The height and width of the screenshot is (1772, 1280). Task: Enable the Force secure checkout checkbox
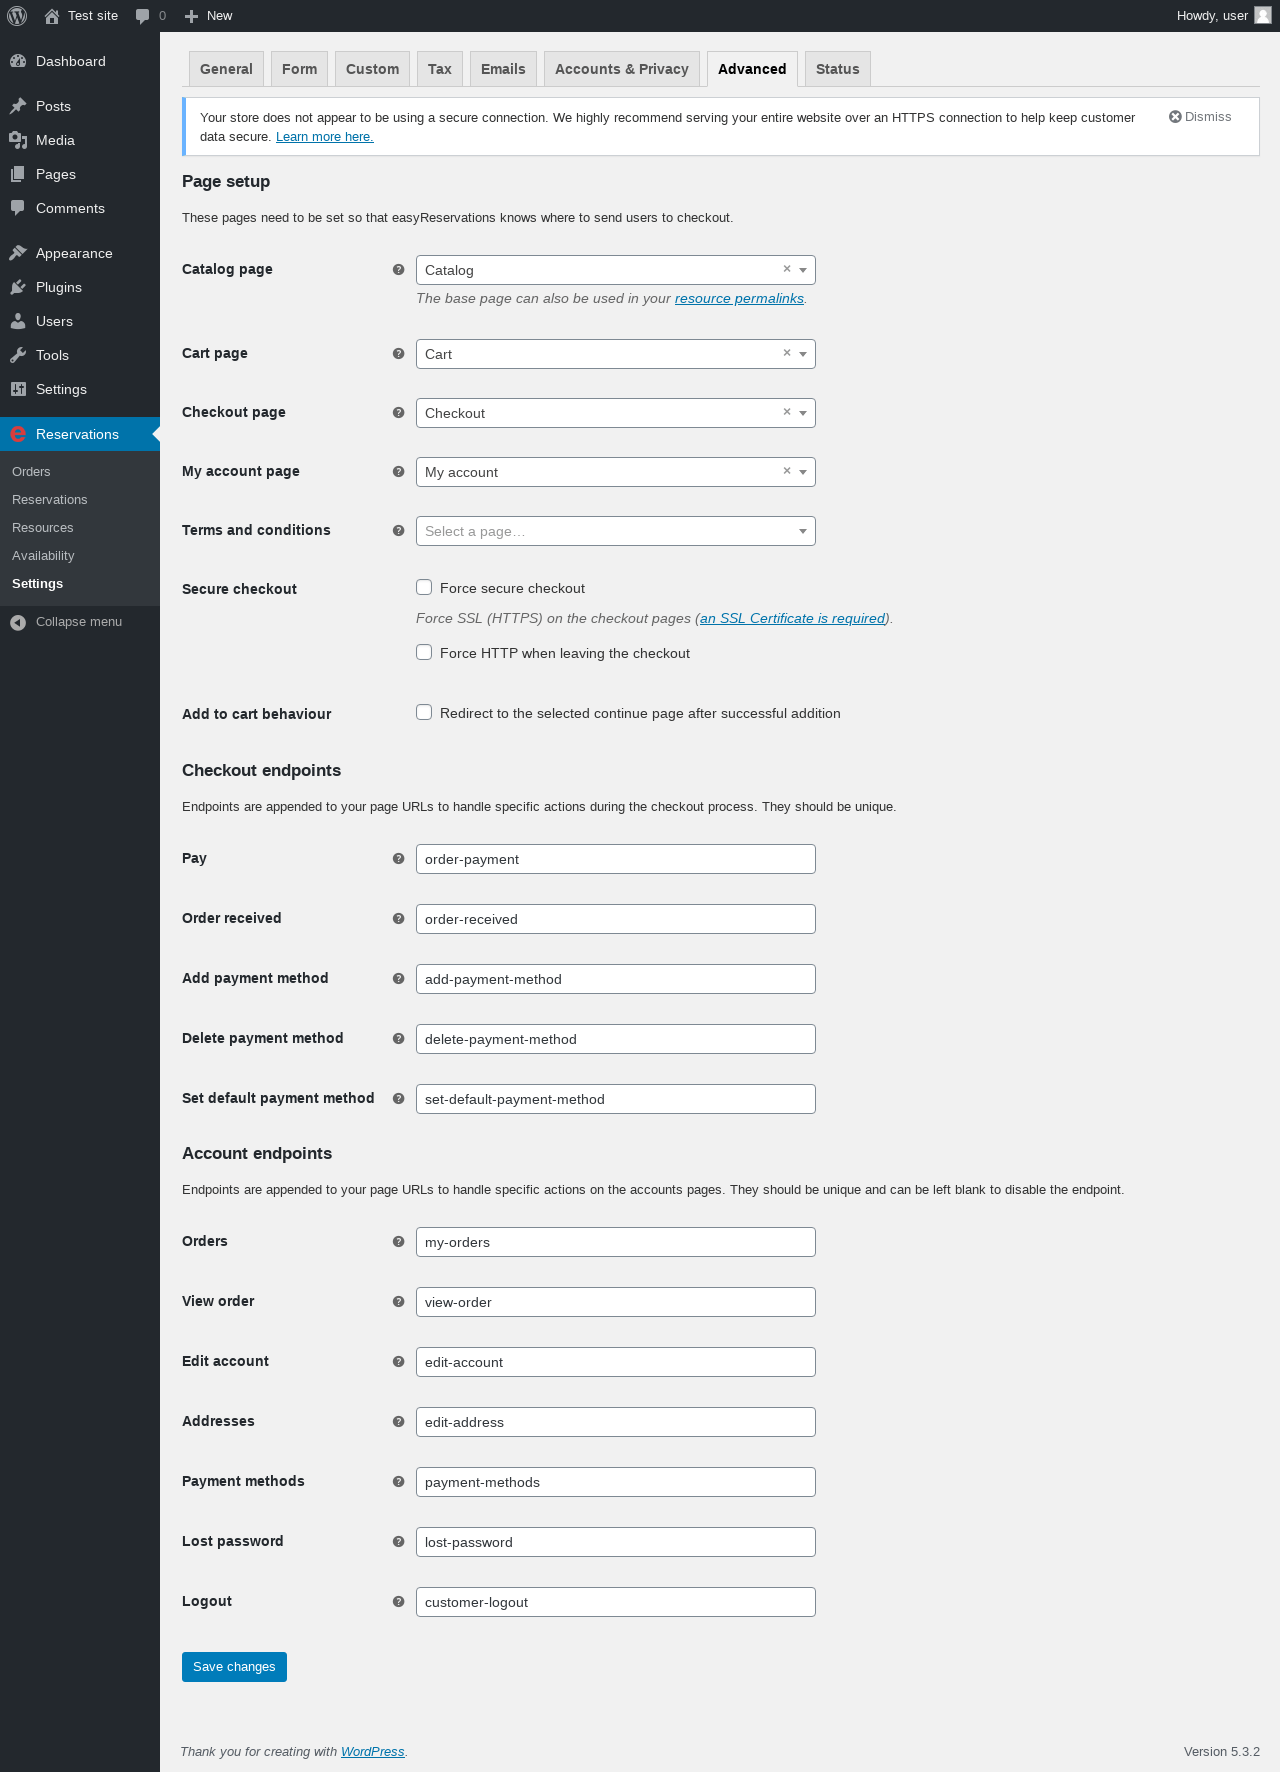pyautogui.click(x=424, y=588)
